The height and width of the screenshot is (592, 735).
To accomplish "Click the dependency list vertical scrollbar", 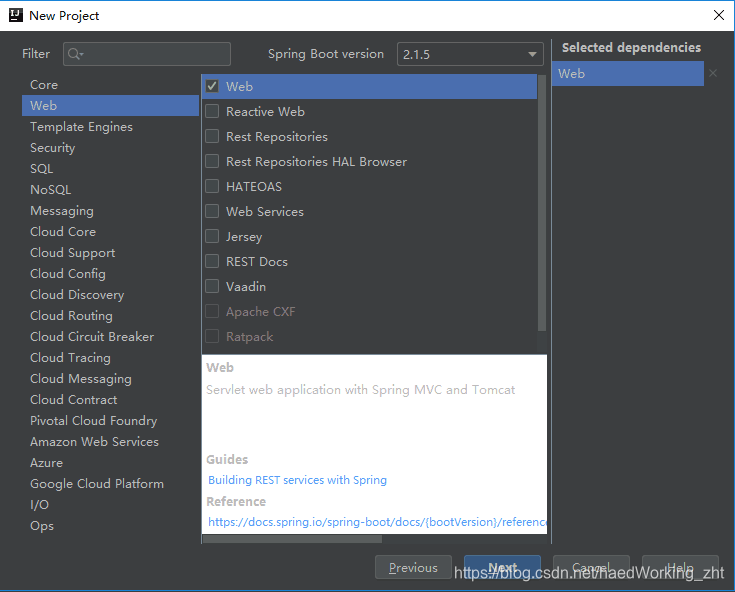I will (542, 203).
